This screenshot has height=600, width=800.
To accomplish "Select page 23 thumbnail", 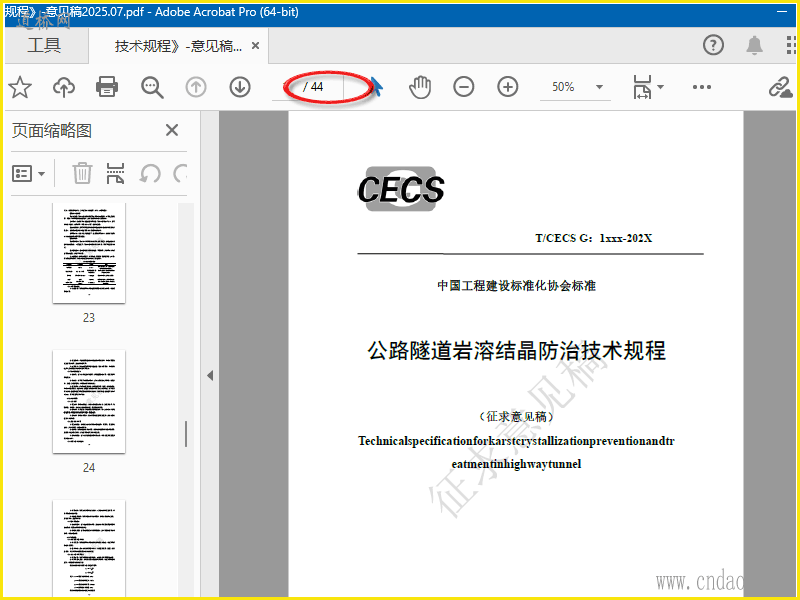I will [x=89, y=253].
